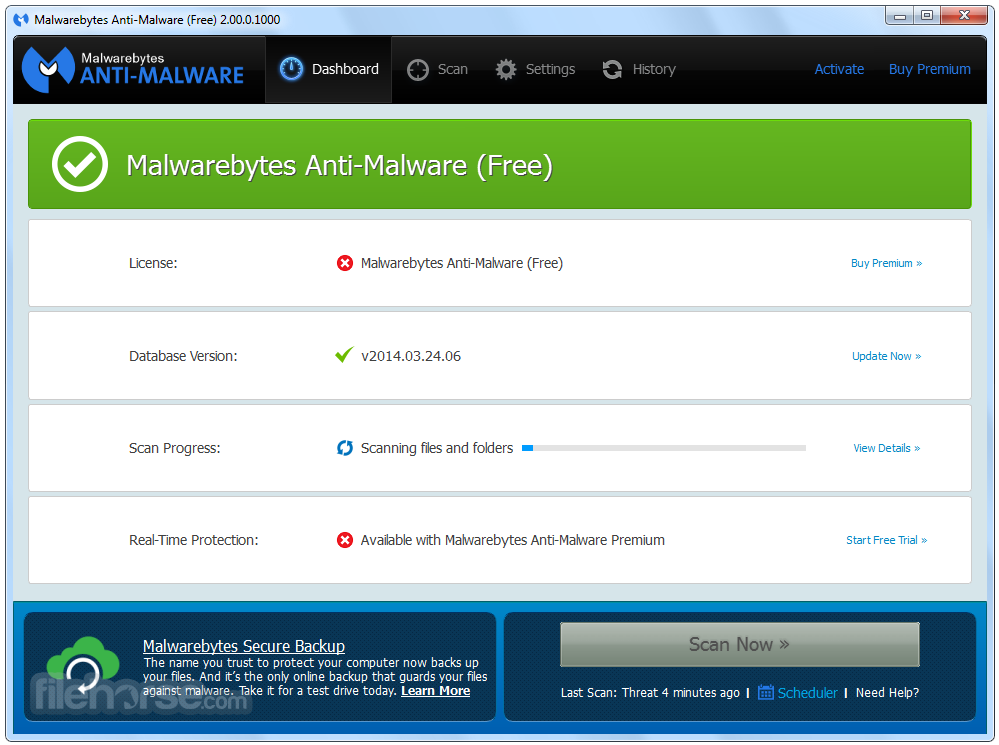Image resolution: width=999 pixels, height=745 pixels.
Task: Click the Malwarebytes Anti-Malware logo
Action: point(133,69)
